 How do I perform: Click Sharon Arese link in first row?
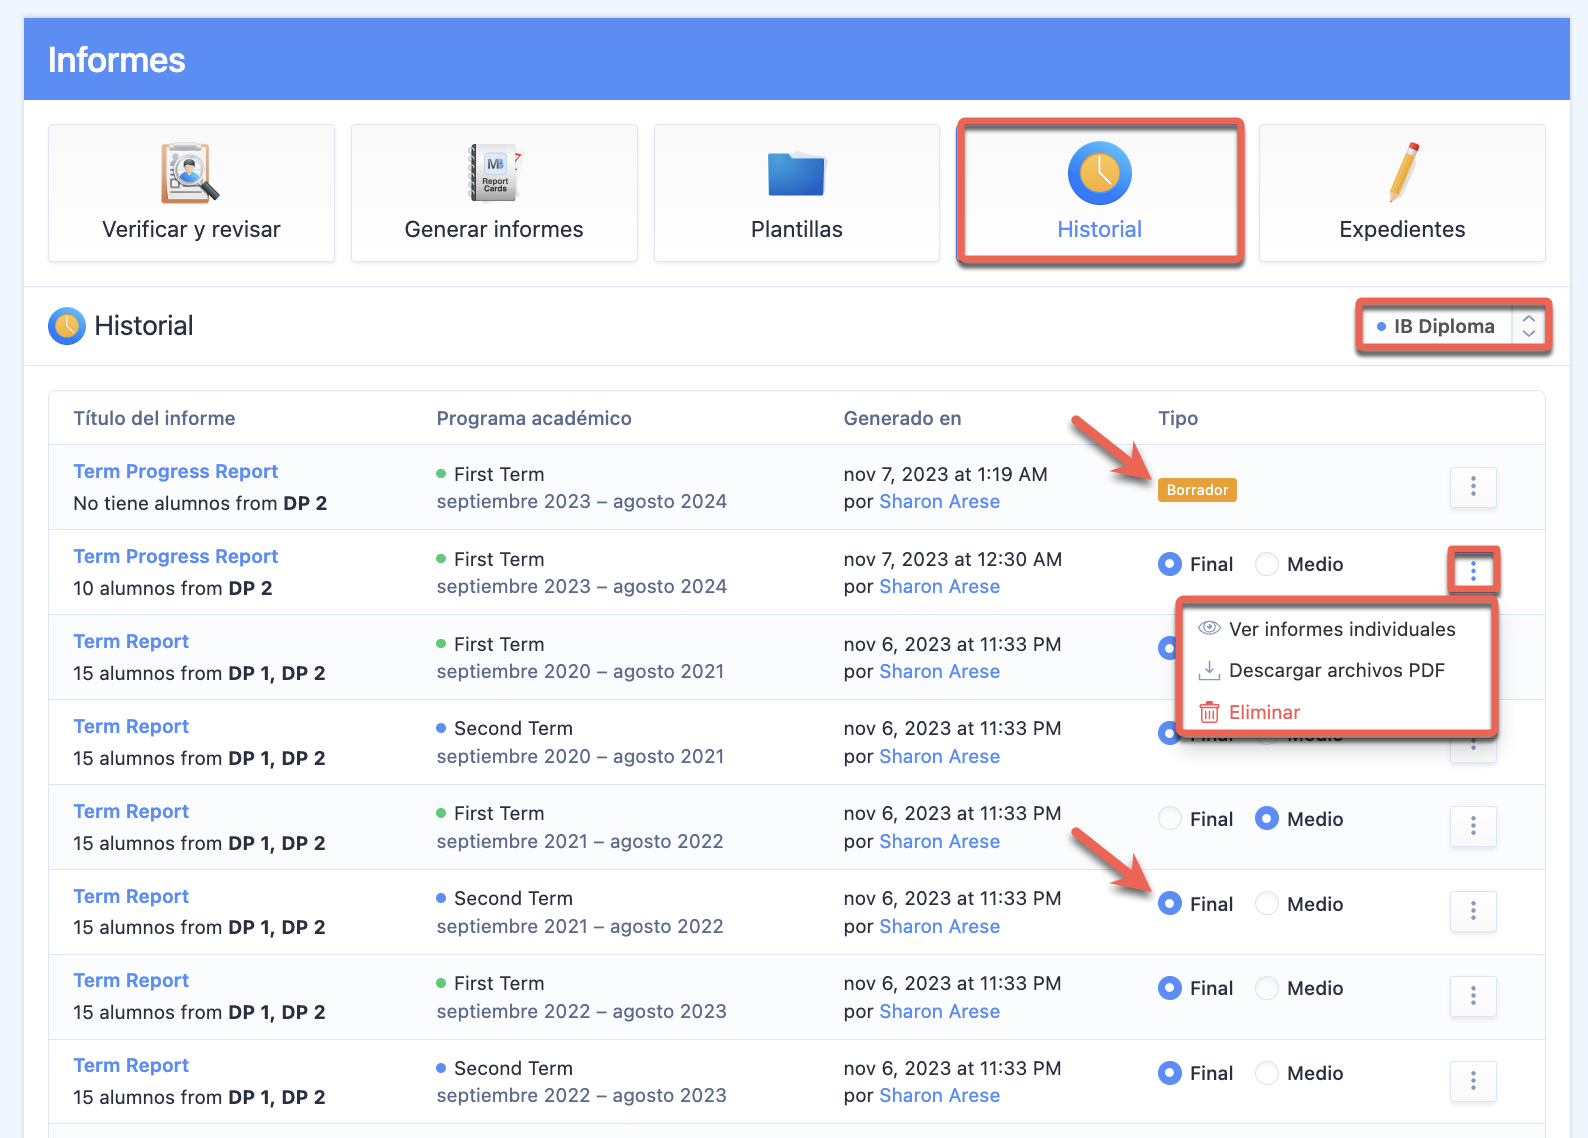tap(939, 501)
